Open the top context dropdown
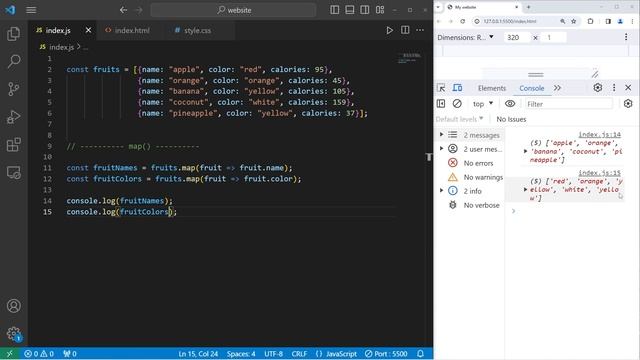Screen dimensions: 640x360 tap(483, 104)
